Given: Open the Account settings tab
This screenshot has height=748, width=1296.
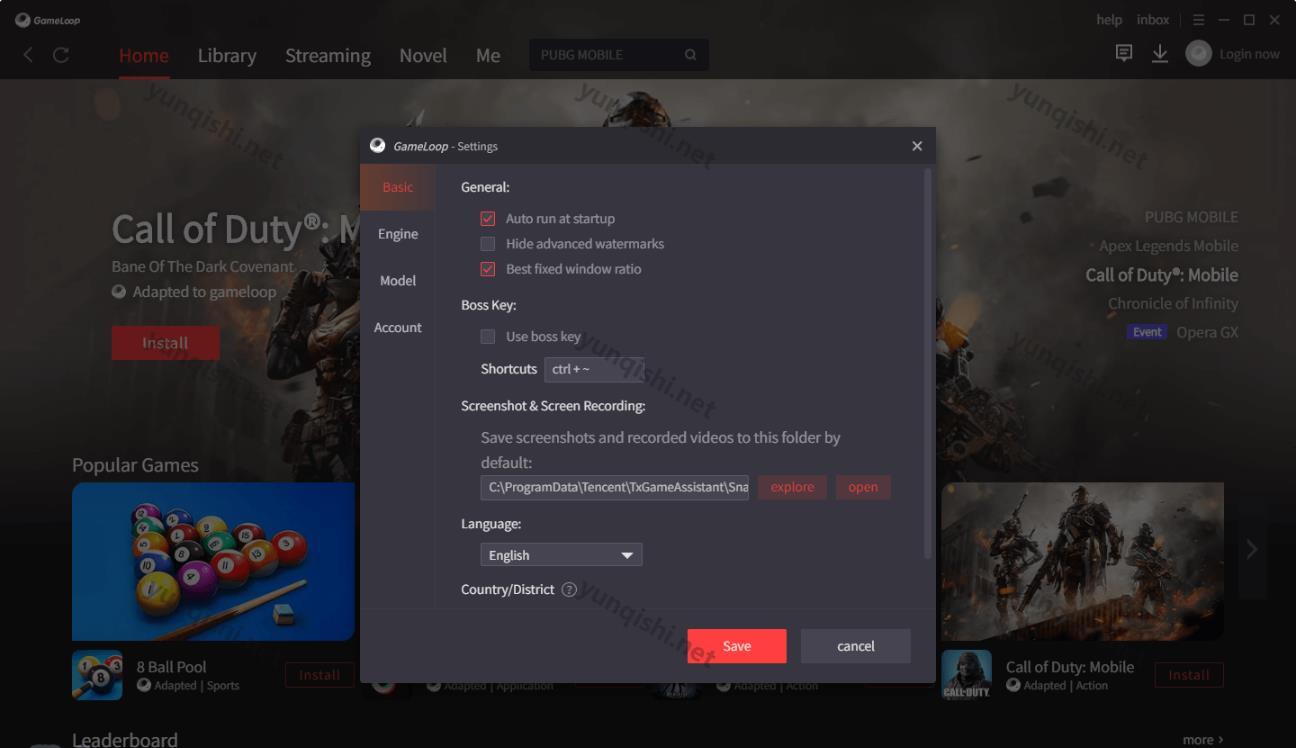Looking at the screenshot, I should (x=398, y=328).
